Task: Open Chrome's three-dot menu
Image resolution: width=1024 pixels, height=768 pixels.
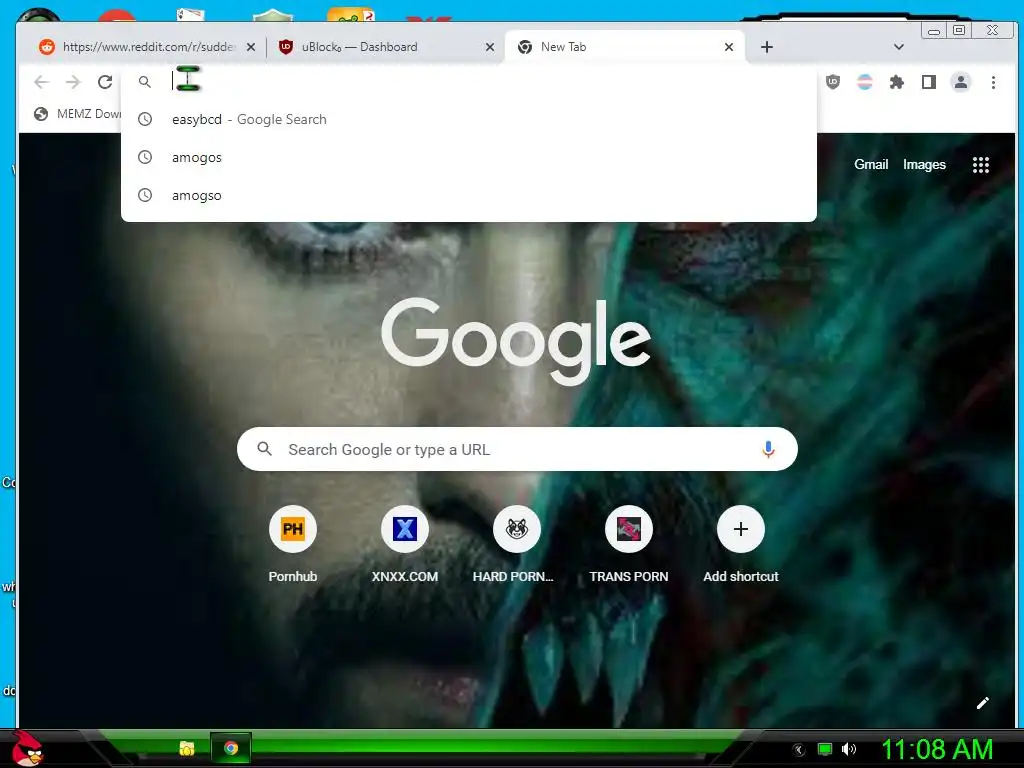Action: (993, 82)
